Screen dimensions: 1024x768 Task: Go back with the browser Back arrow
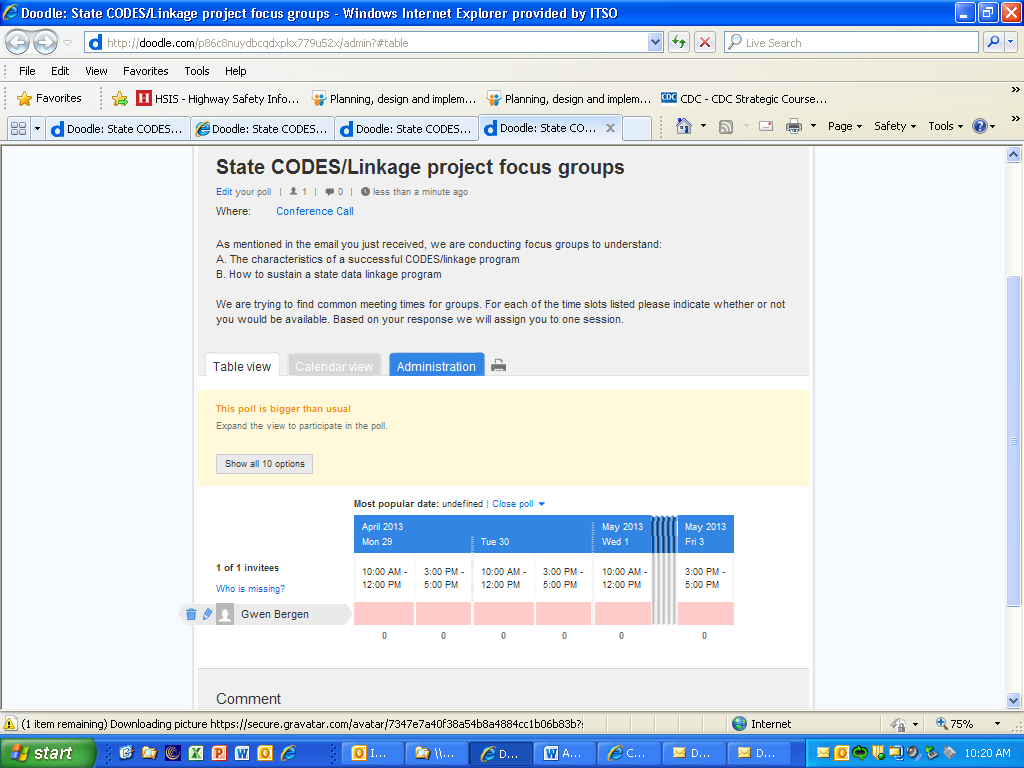[18, 42]
